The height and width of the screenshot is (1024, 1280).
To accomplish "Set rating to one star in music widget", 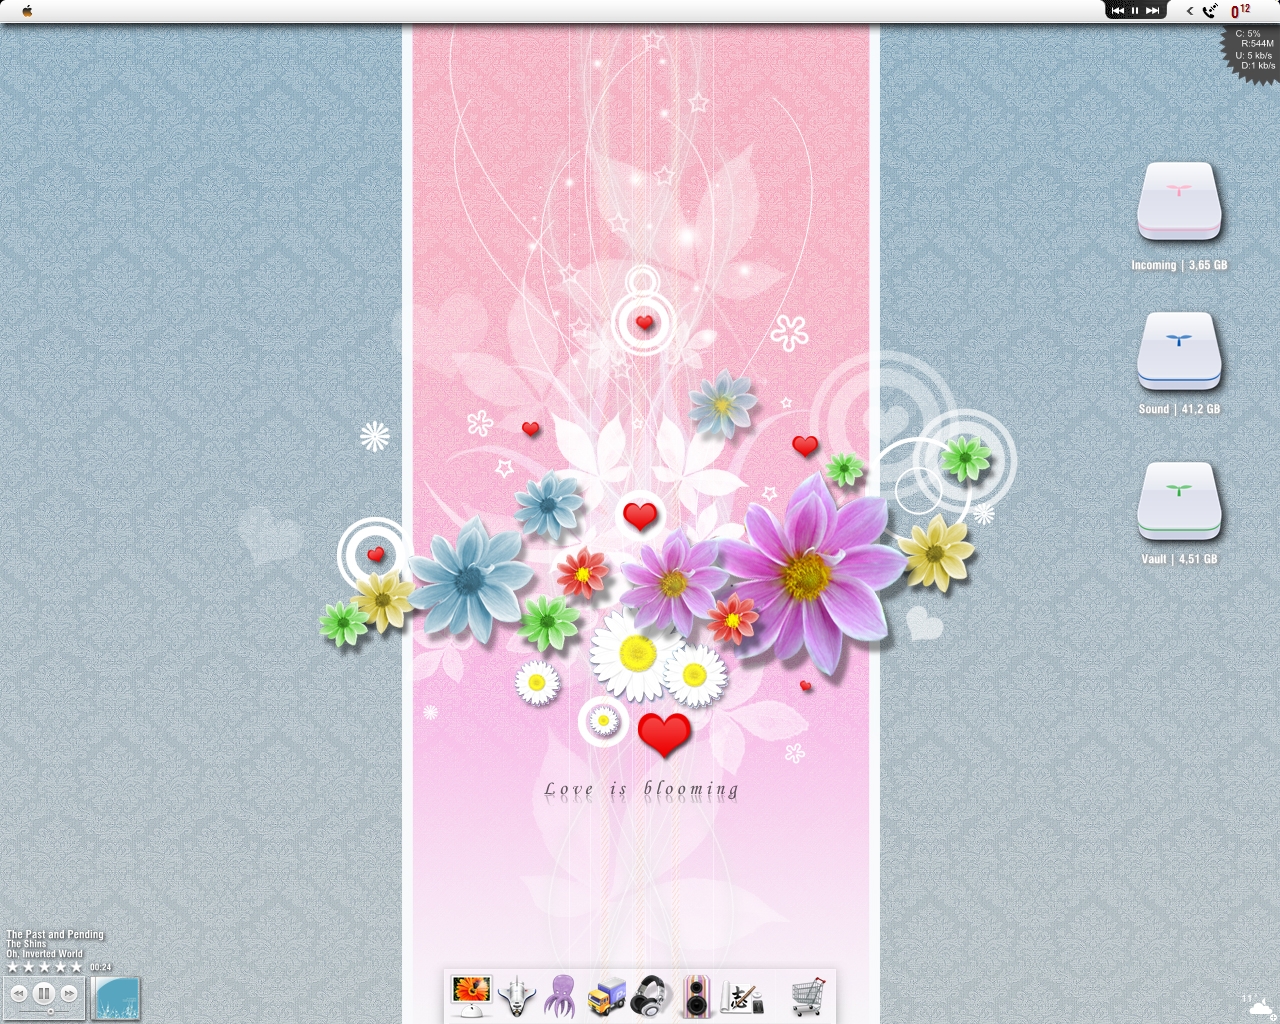I will pyautogui.click(x=13, y=967).
